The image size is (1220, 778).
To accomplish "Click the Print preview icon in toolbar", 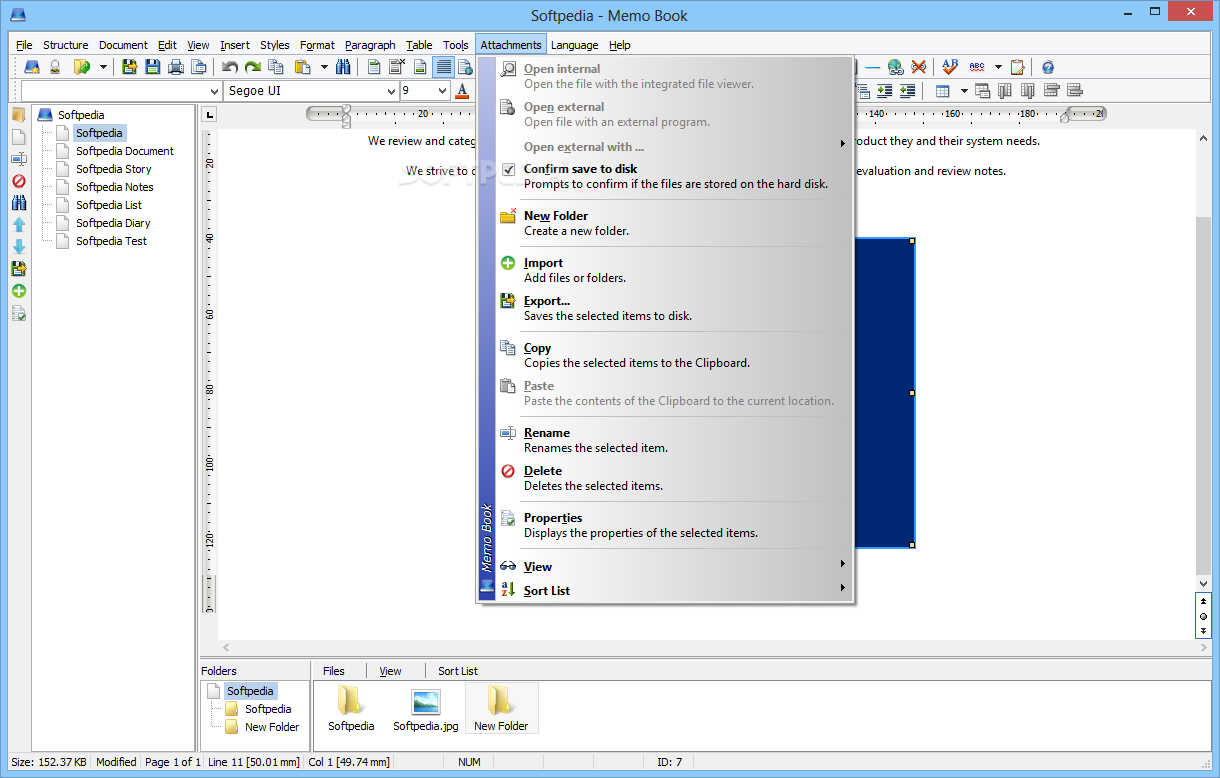I will point(199,67).
